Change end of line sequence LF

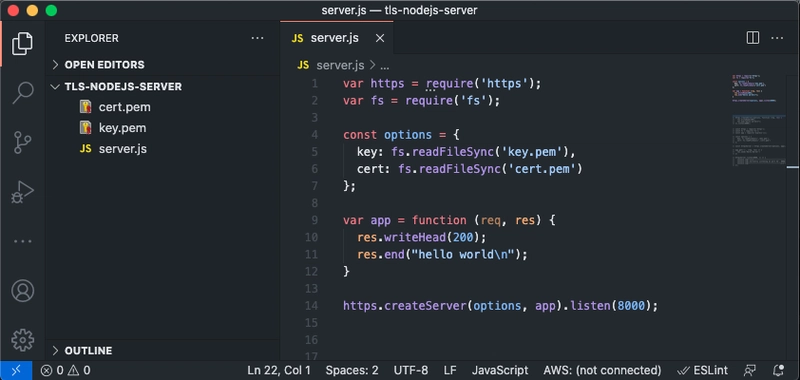coord(450,370)
